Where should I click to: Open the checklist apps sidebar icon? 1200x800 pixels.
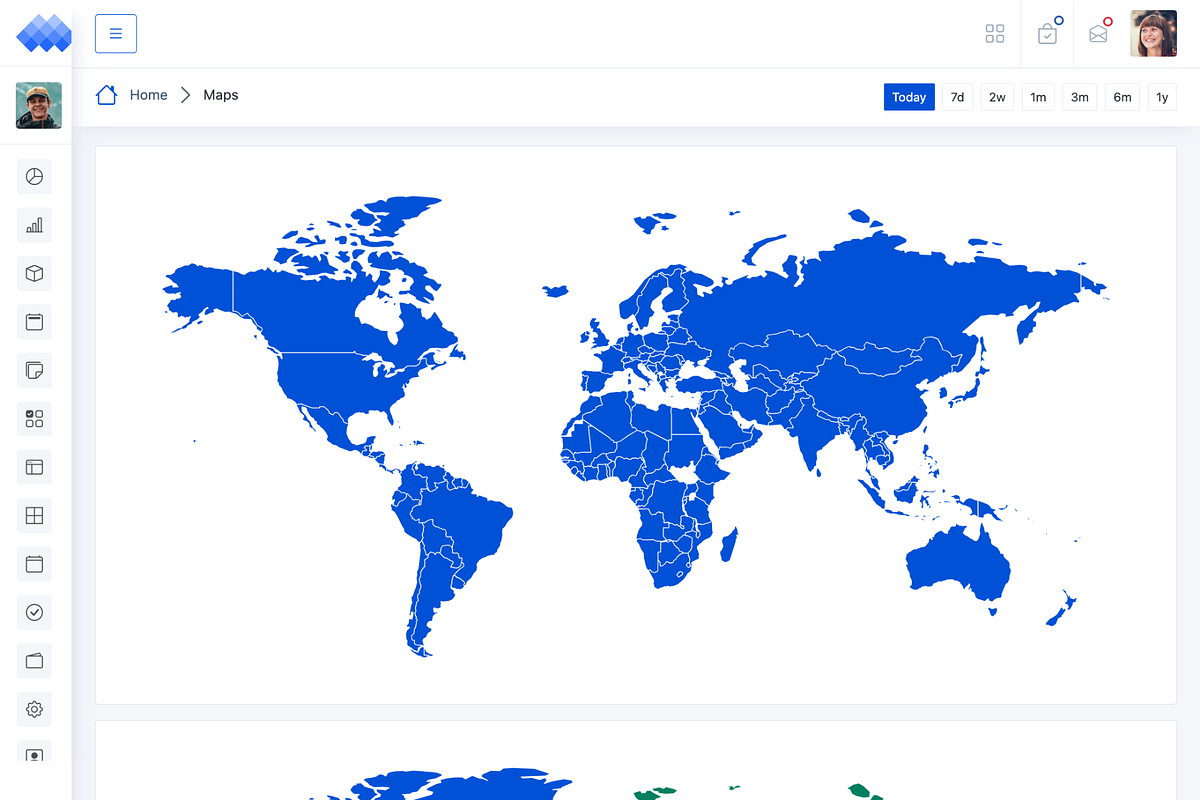pyautogui.click(x=35, y=418)
